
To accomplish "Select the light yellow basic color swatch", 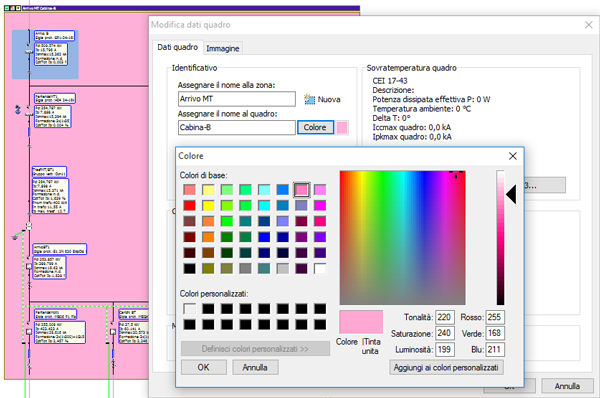I will coord(208,190).
